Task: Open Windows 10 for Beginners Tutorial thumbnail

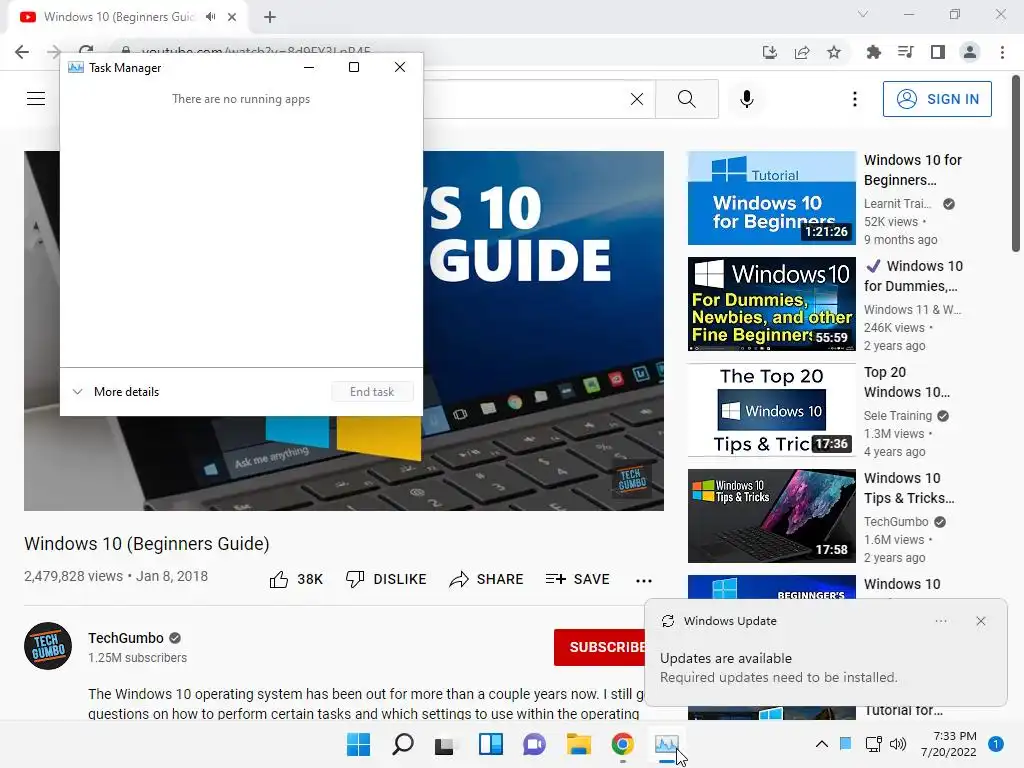Action: coord(771,198)
